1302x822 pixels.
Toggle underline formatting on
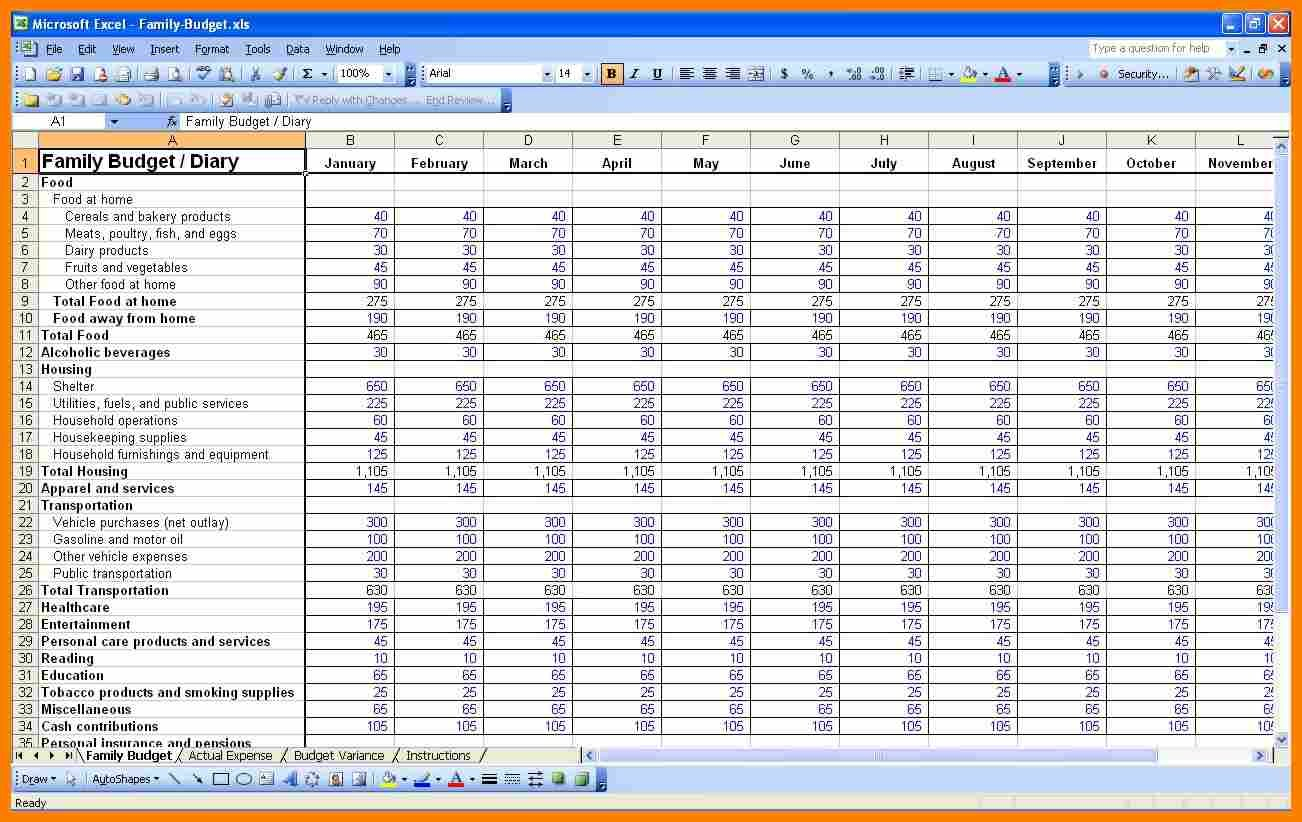pyautogui.click(x=657, y=73)
